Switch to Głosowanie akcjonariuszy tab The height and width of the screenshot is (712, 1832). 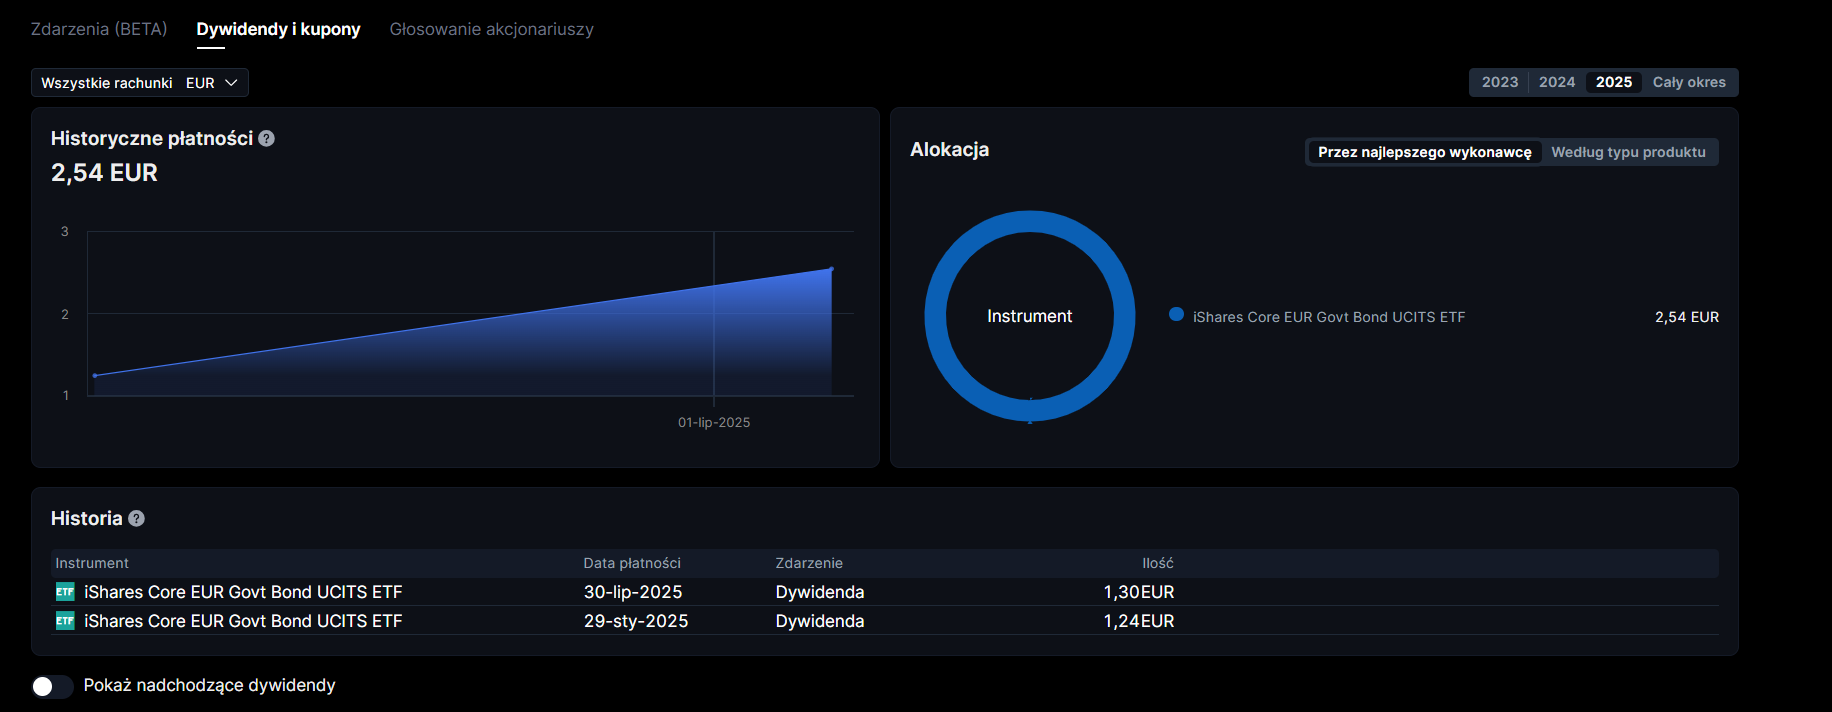[x=491, y=29]
